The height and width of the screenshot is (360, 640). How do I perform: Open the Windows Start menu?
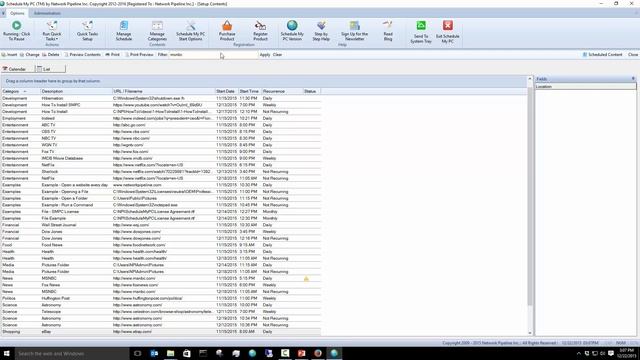tap(7, 353)
